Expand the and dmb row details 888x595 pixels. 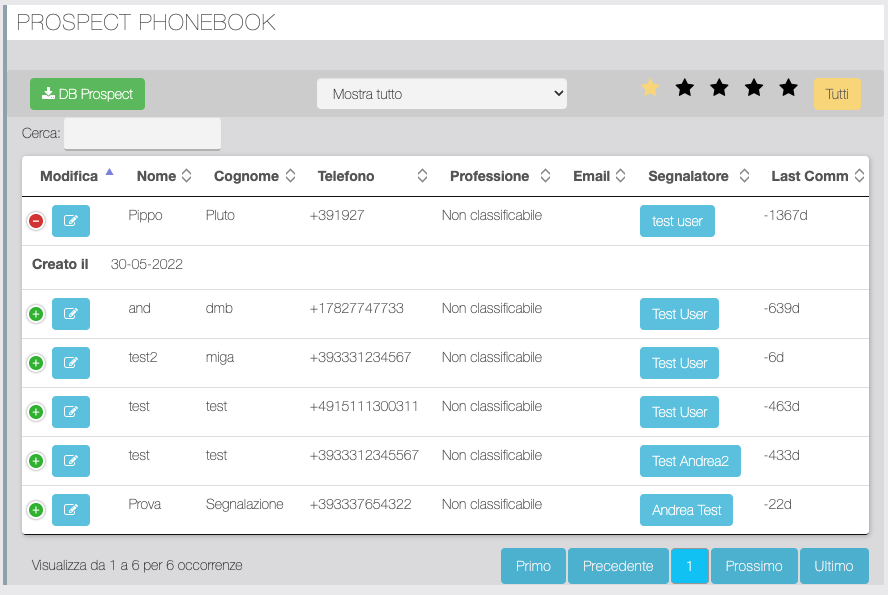click(x=36, y=314)
